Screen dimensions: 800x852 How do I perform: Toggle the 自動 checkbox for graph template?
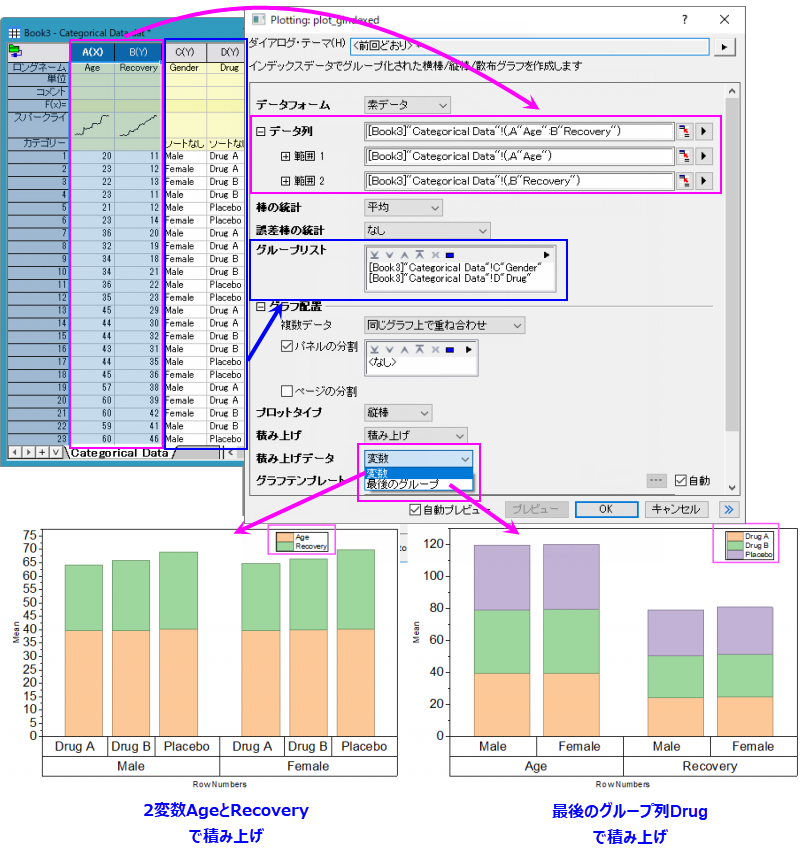[x=680, y=480]
